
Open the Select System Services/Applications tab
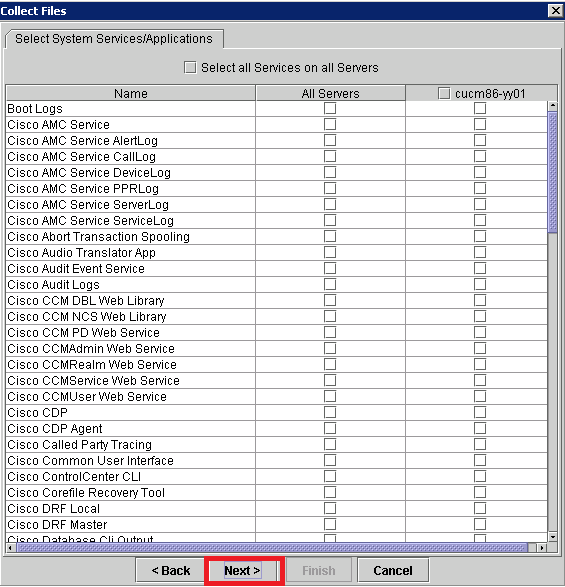coord(114,39)
